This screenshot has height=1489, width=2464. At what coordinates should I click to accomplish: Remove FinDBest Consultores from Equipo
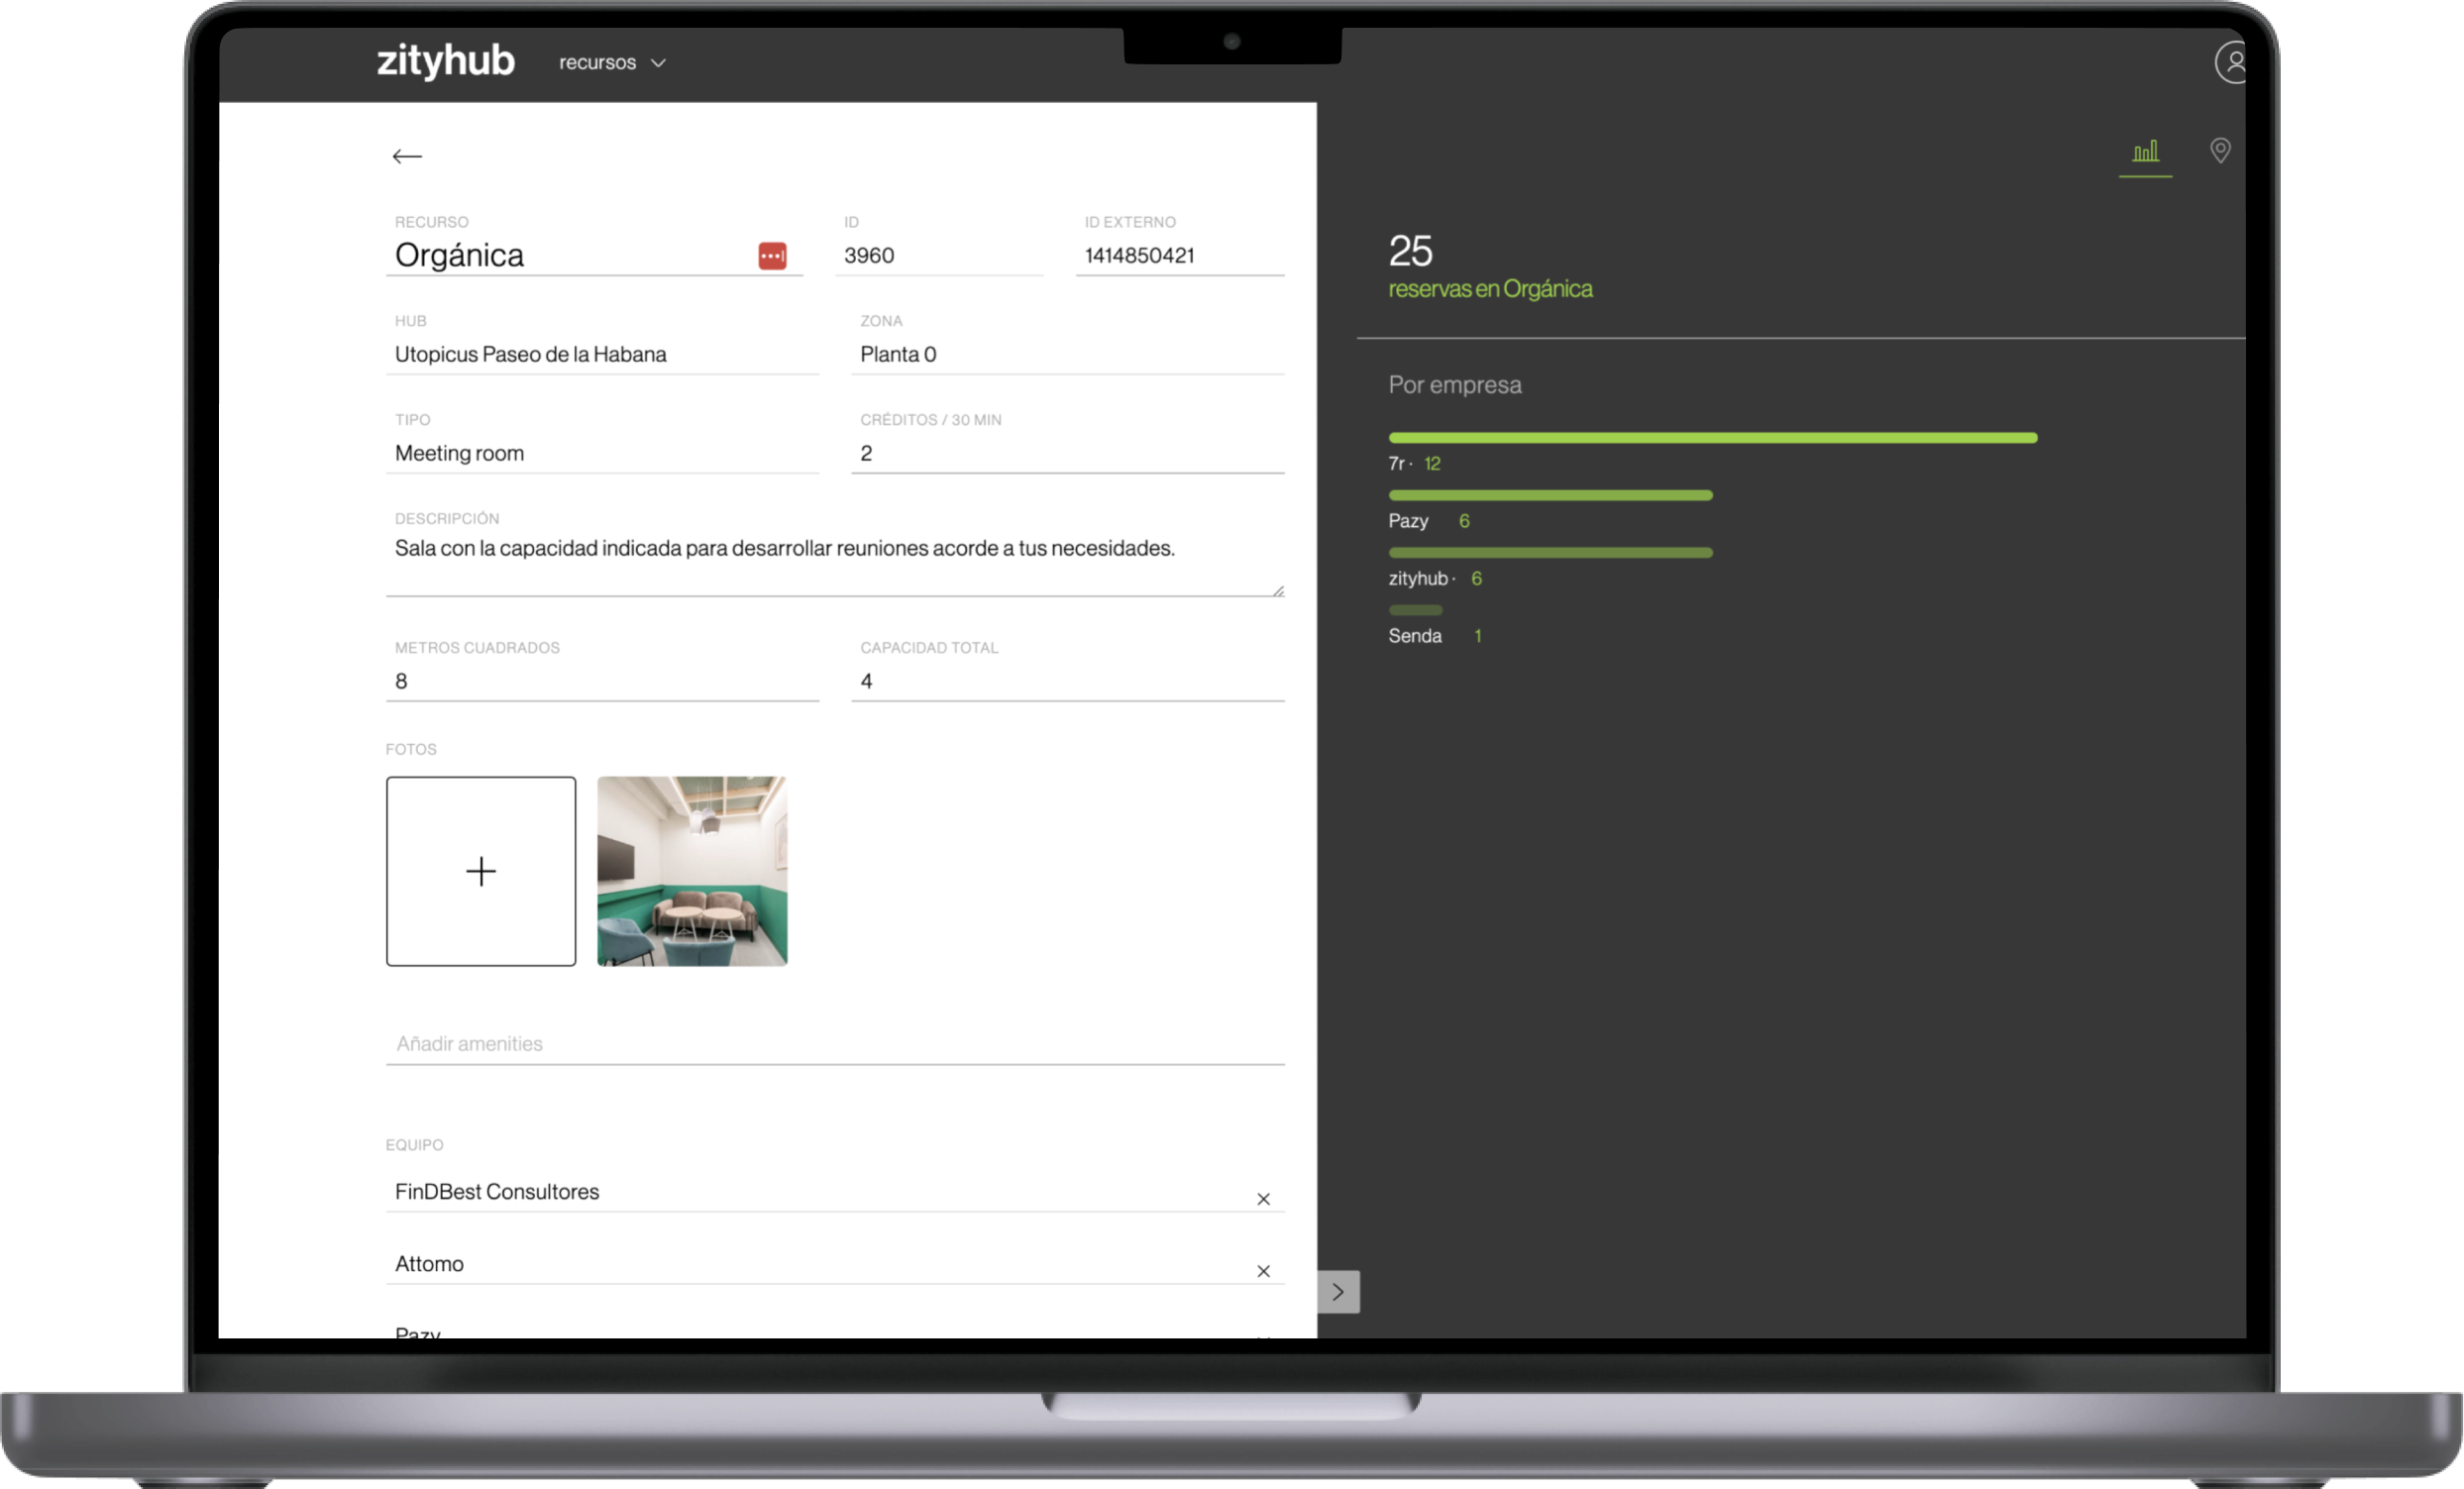click(1263, 1199)
